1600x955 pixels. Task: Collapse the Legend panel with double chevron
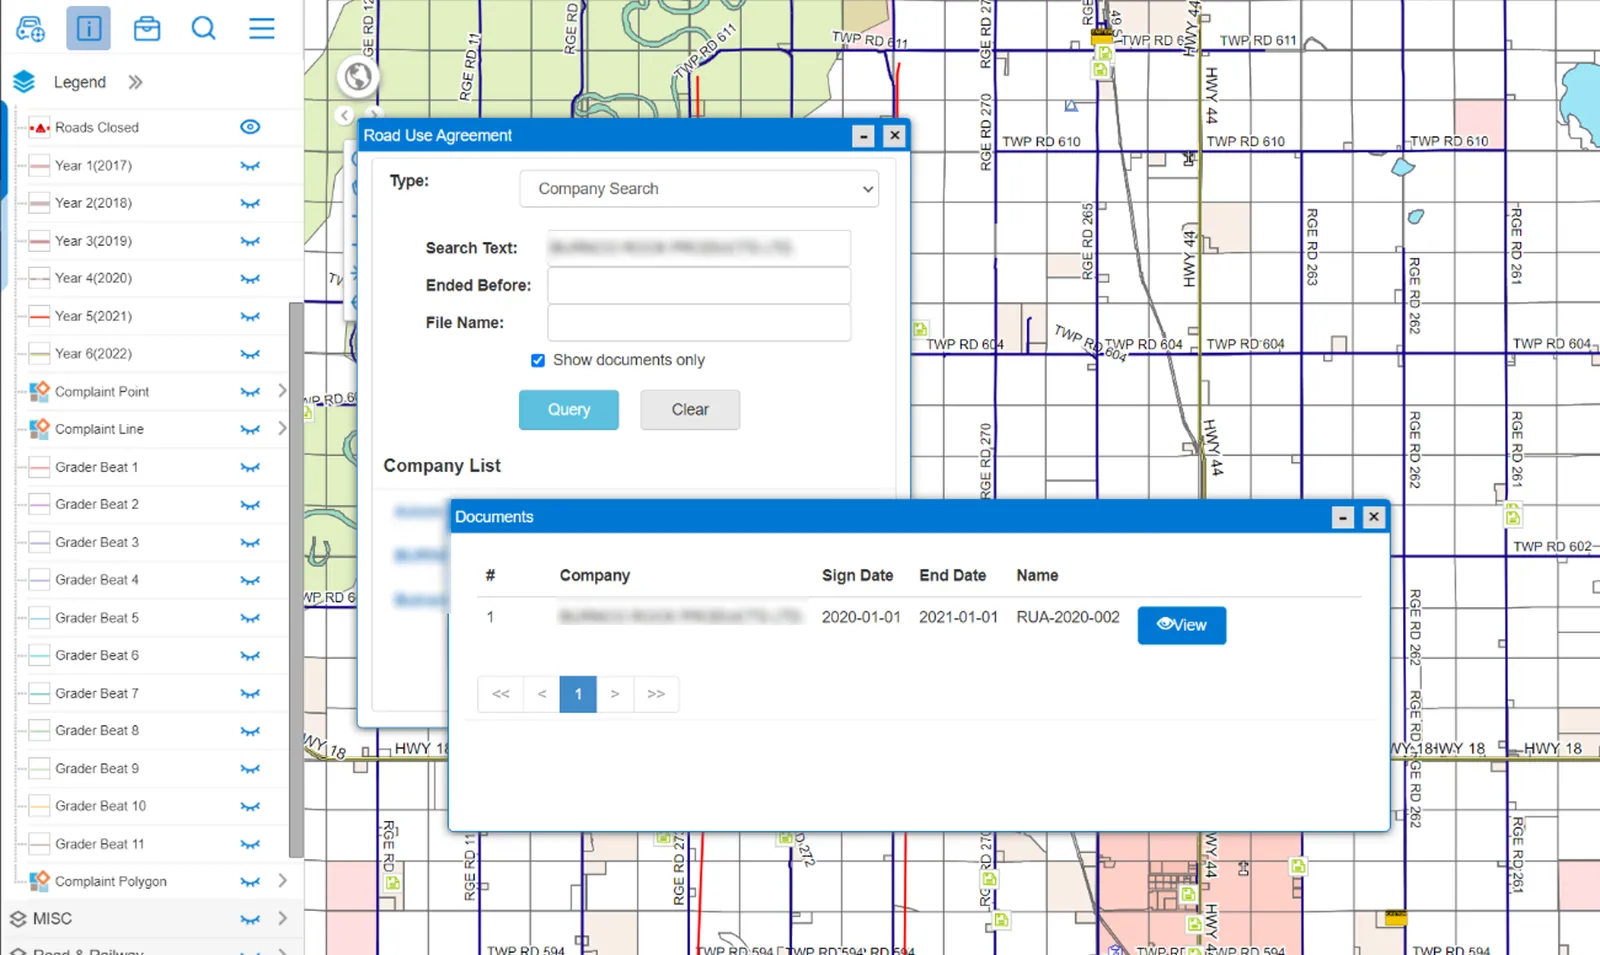(x=135, y=82)
